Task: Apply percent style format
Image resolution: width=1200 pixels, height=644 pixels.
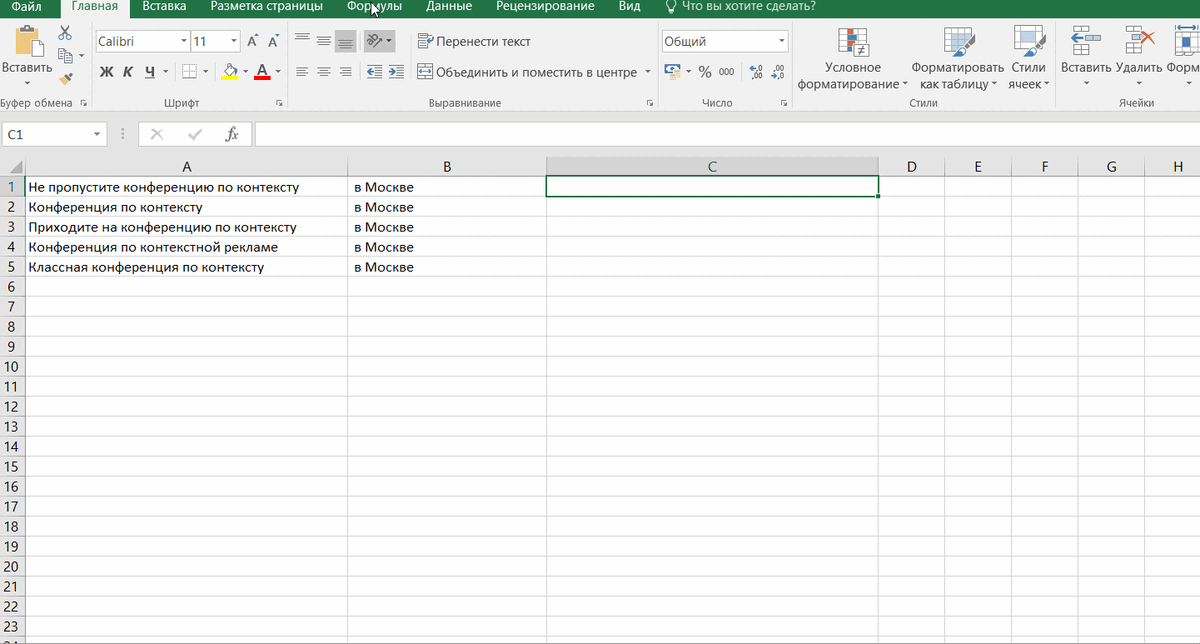Action: pyautogui.click(x=705, y=72)
